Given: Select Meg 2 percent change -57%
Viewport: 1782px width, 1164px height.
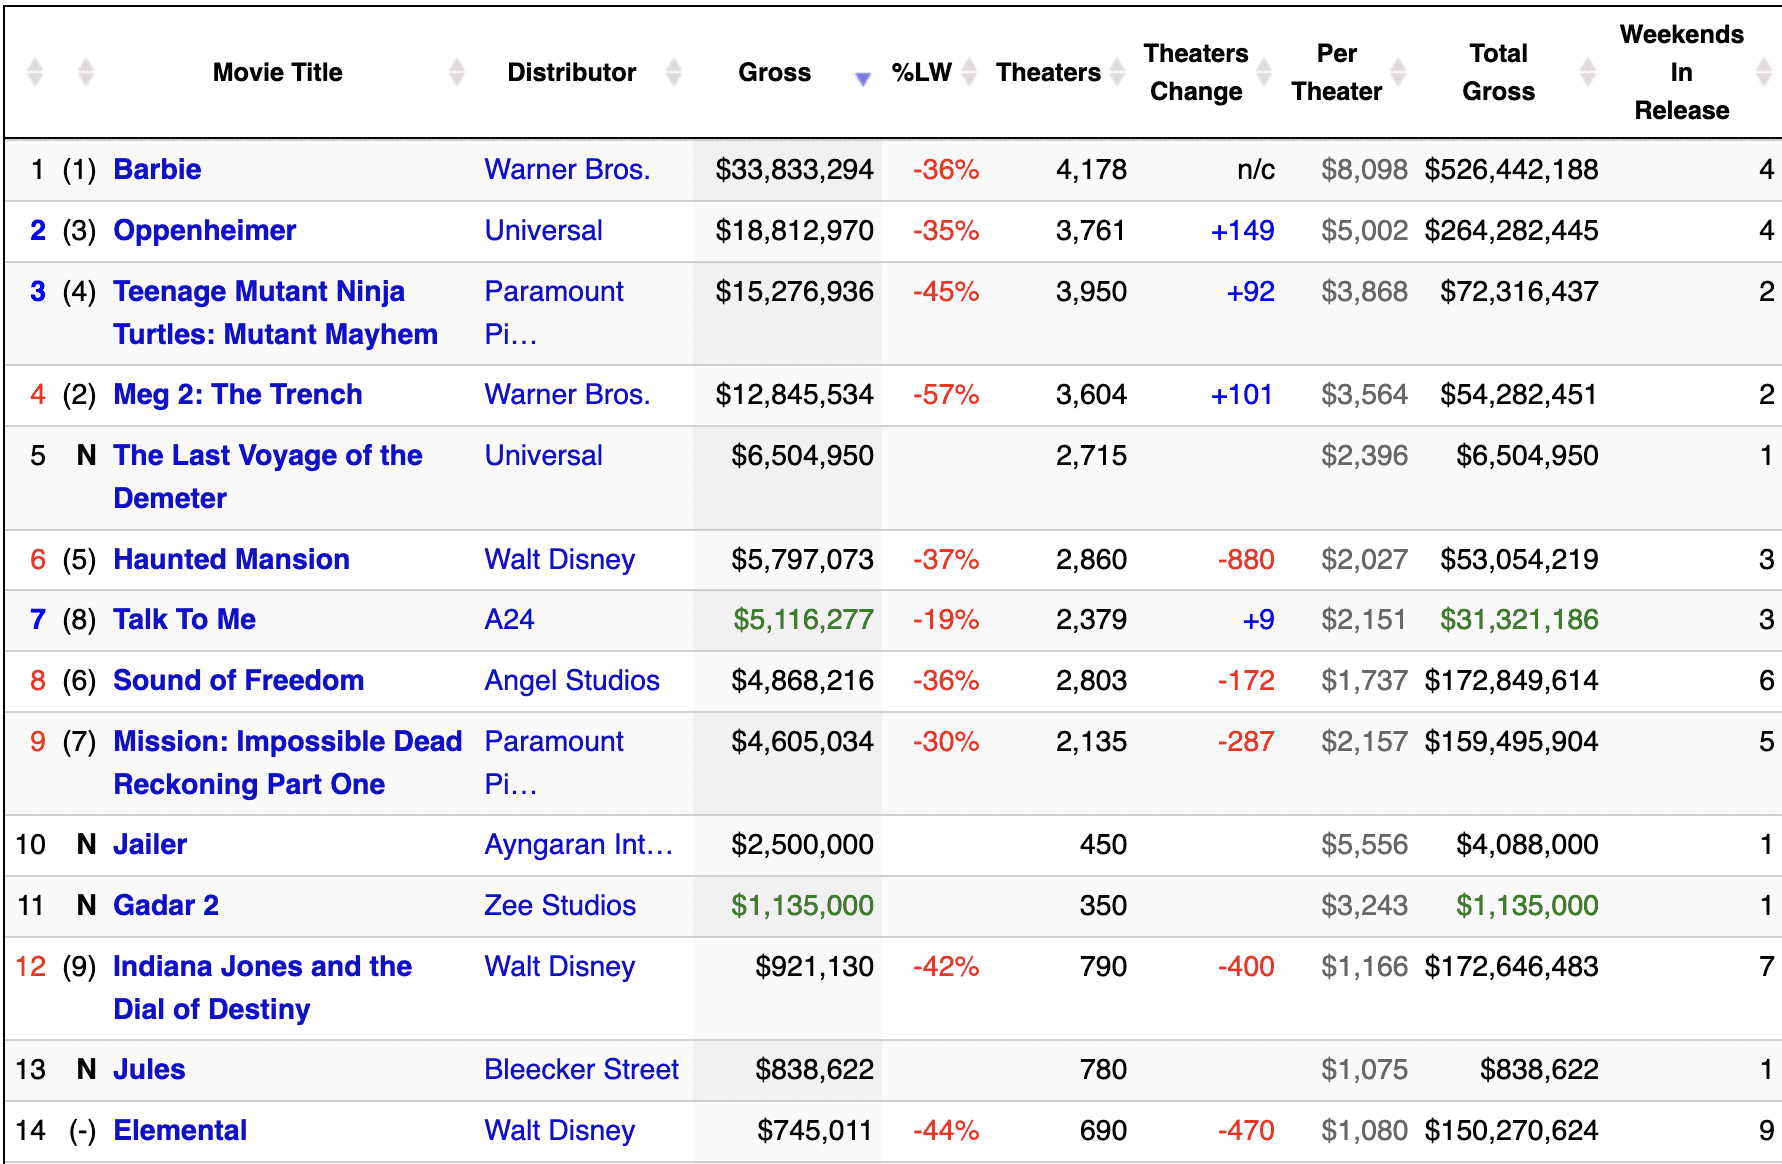Looking at the screenshot, I should pyautogui.click(x=945, y=394).
